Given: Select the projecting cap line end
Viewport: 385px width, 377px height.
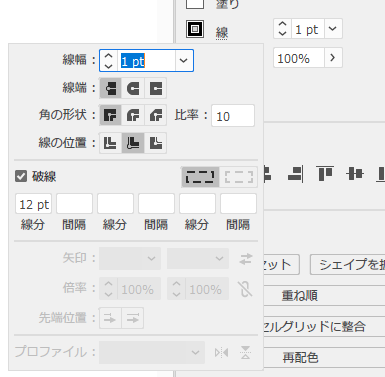Looking at the screenshot, I should click(x=156, y=88).
